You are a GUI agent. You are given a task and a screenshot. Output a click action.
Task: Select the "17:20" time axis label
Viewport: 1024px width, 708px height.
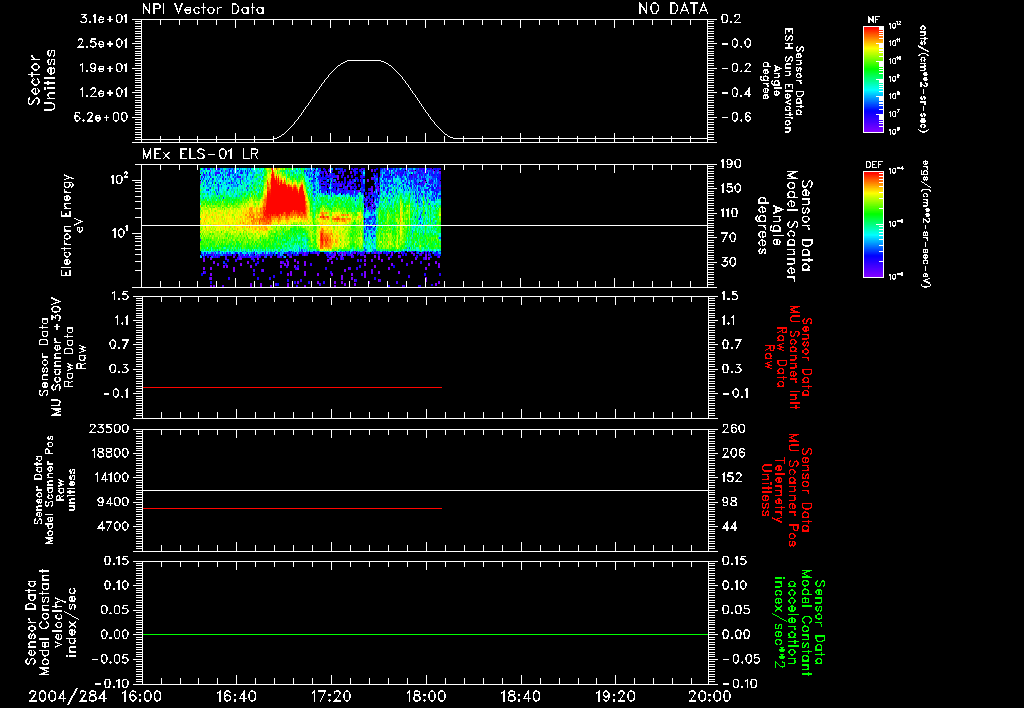[331, 696]
